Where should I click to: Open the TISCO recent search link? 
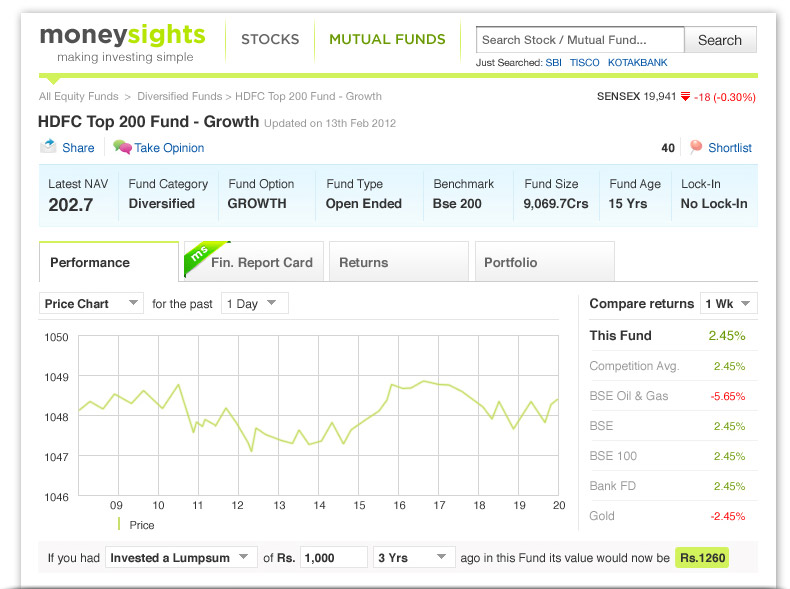pyautogui.click(x=584, y=62)
